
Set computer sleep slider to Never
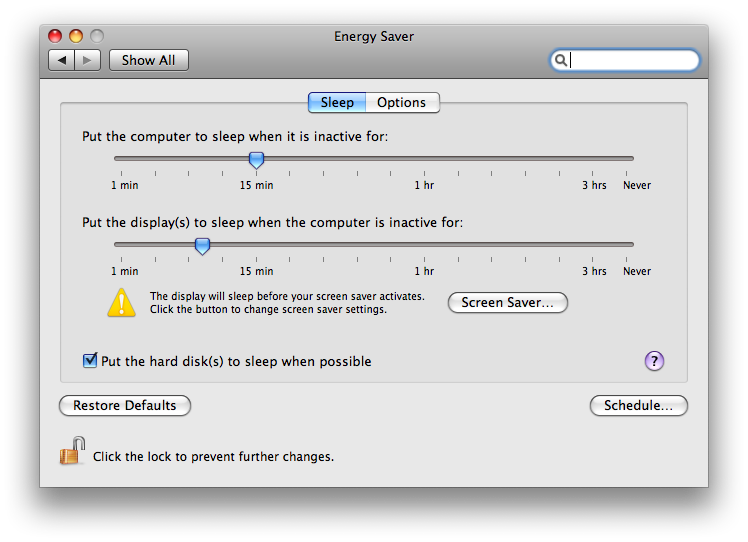[626, 158]
